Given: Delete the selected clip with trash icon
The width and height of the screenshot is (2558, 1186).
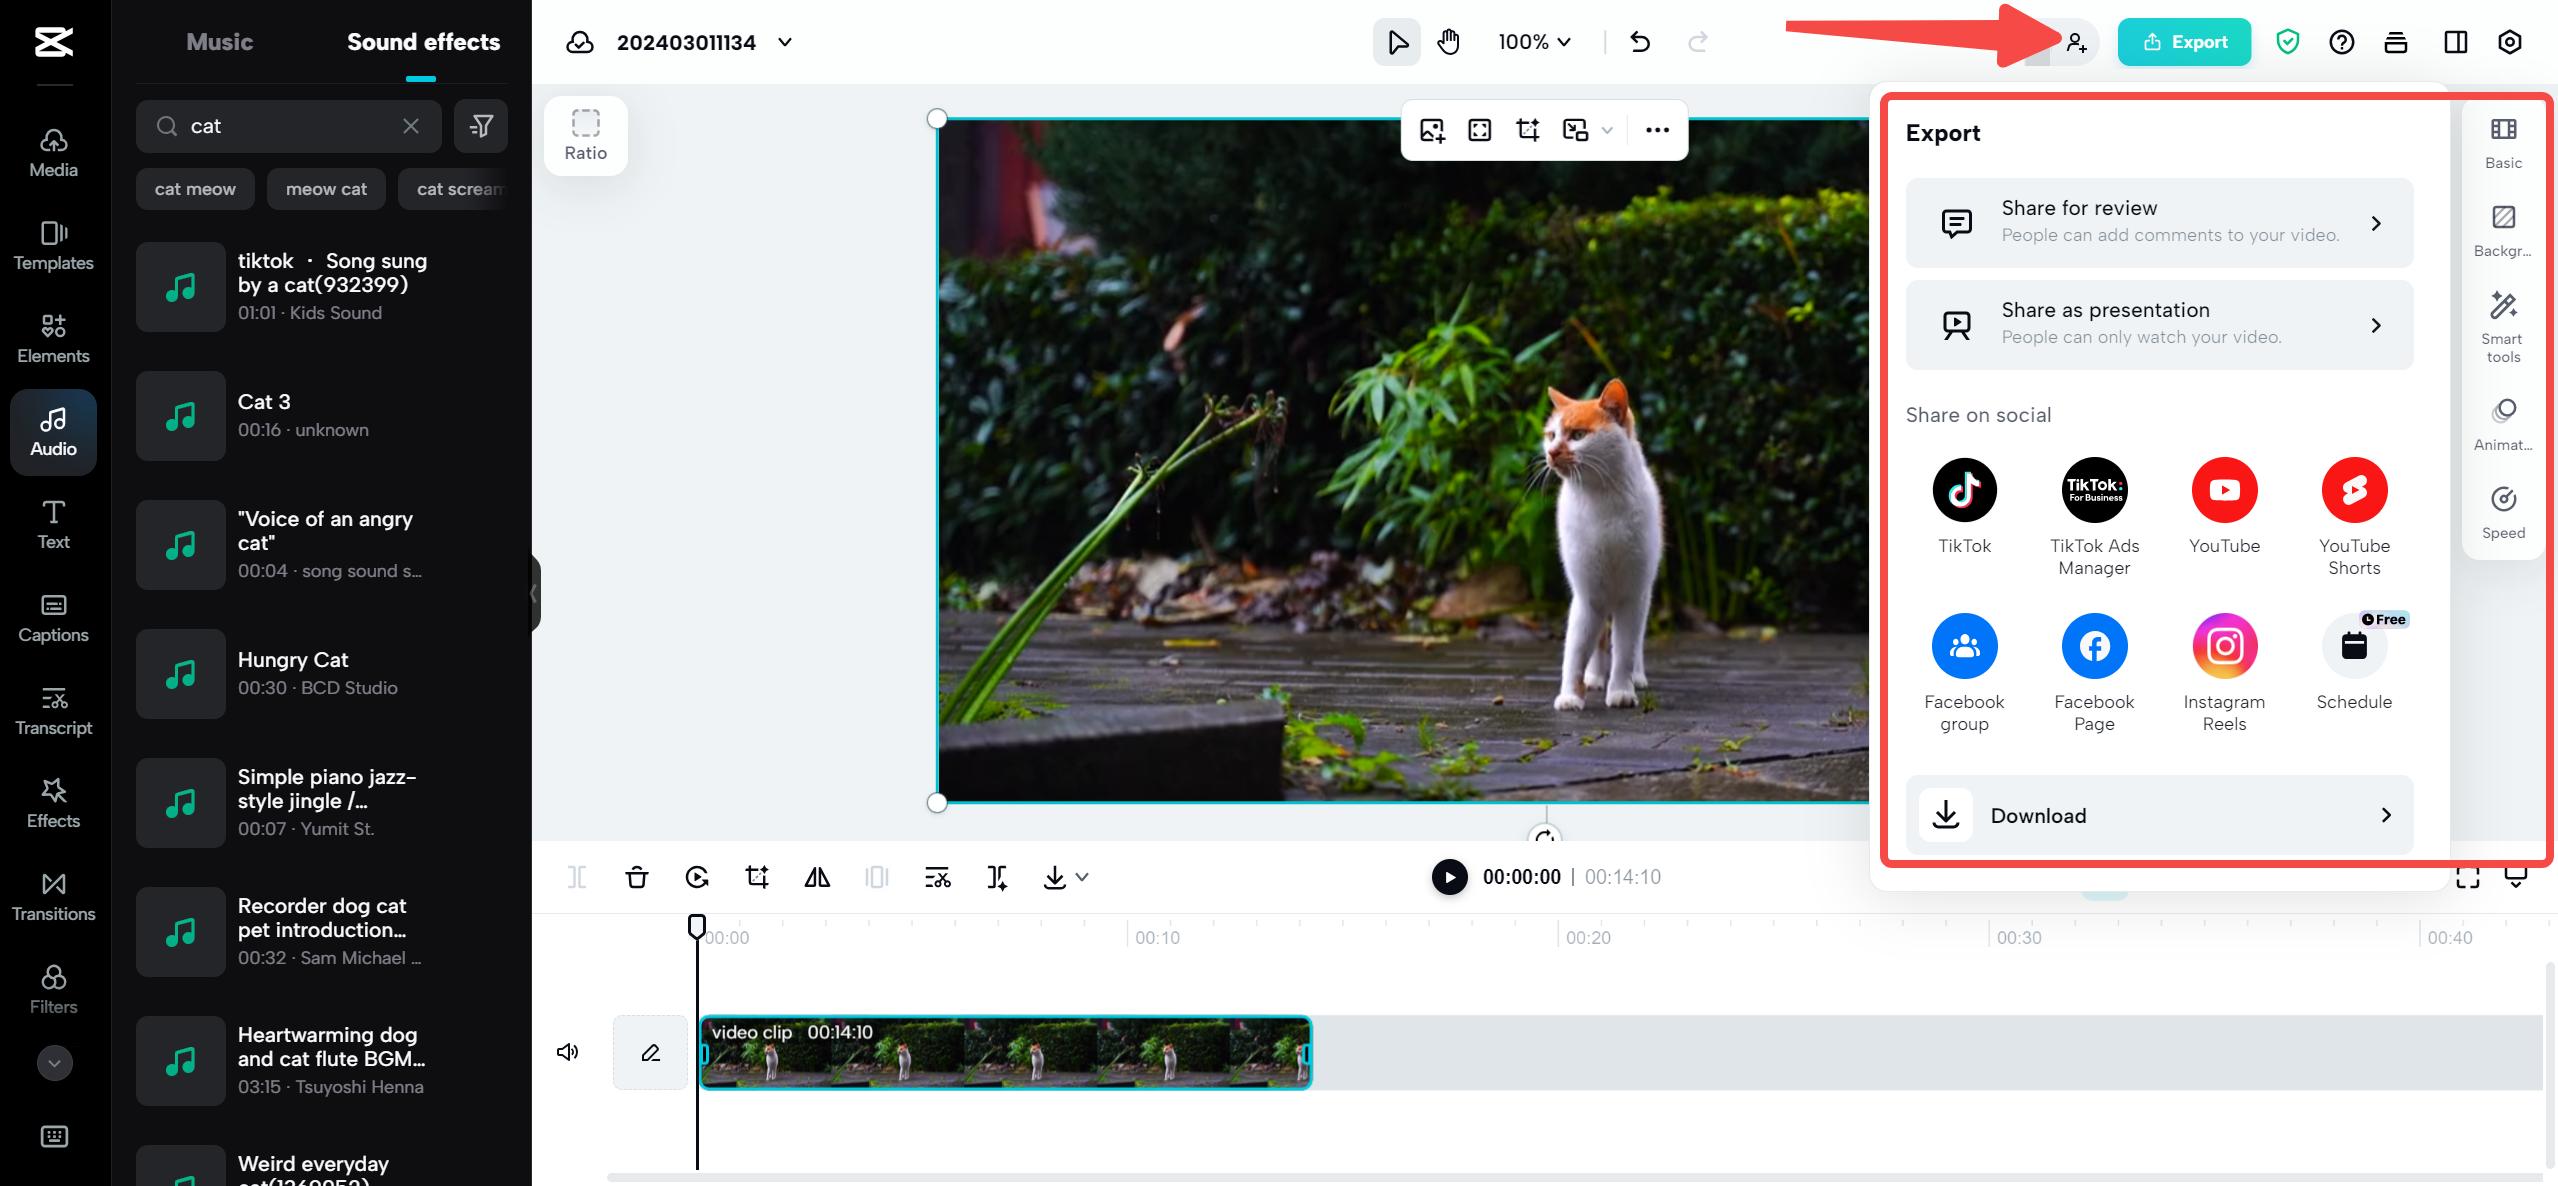Looking at the screenshot, I should [636, 877].
